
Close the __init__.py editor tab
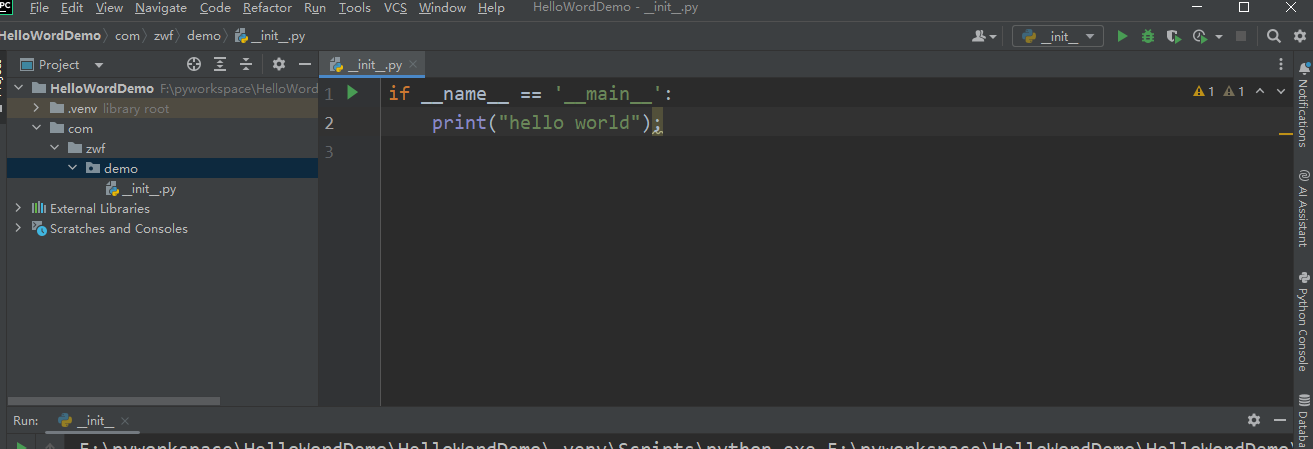(x=414, y=65)
